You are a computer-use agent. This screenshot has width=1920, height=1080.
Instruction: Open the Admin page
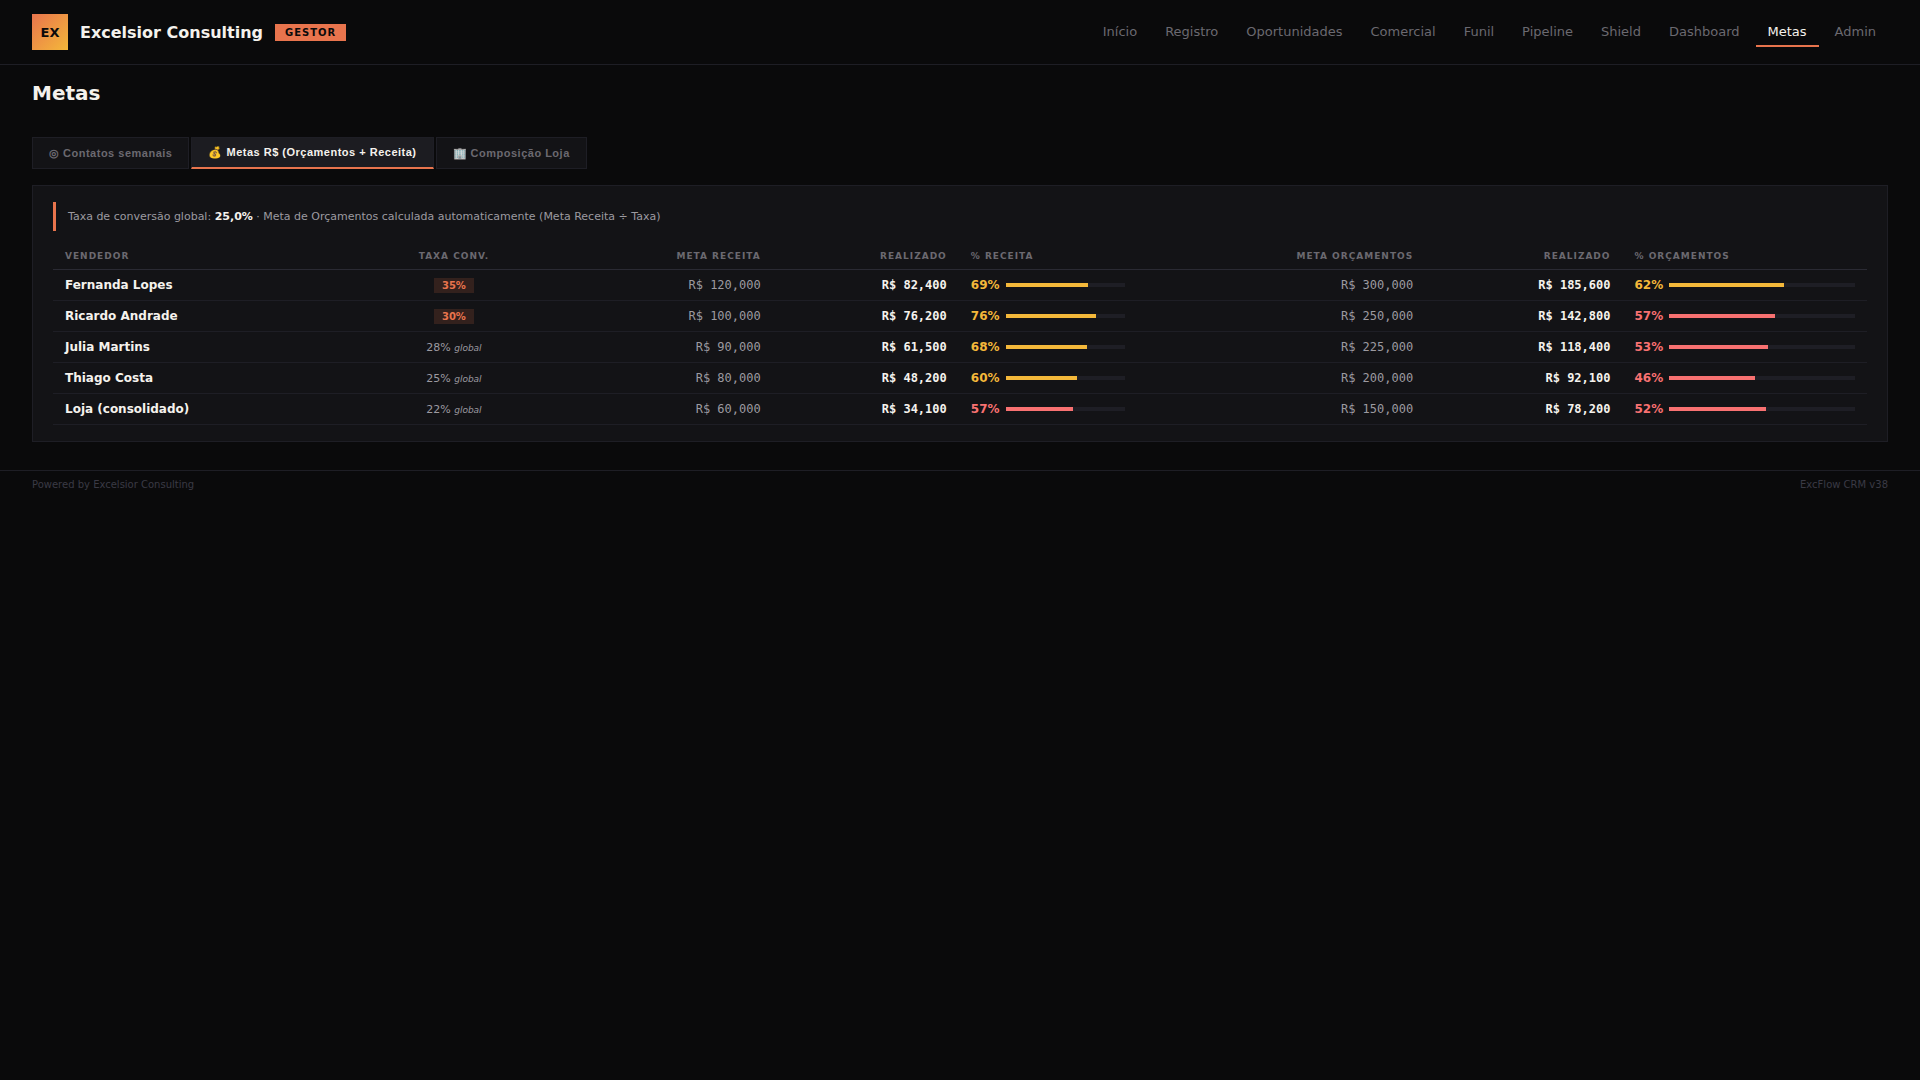pos(1854,32)
